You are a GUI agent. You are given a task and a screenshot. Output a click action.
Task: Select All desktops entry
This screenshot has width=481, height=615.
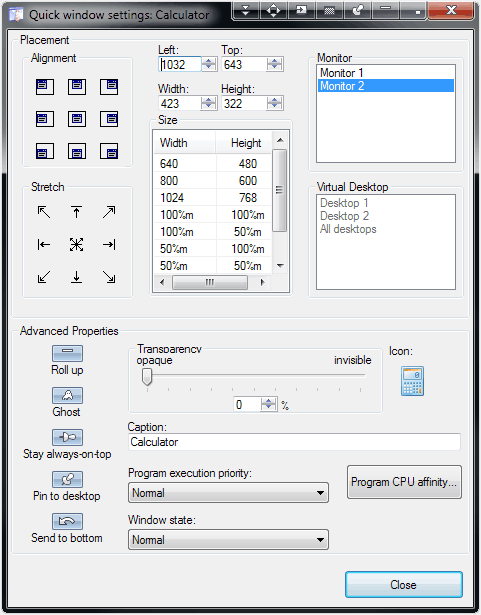pos(386,229)
